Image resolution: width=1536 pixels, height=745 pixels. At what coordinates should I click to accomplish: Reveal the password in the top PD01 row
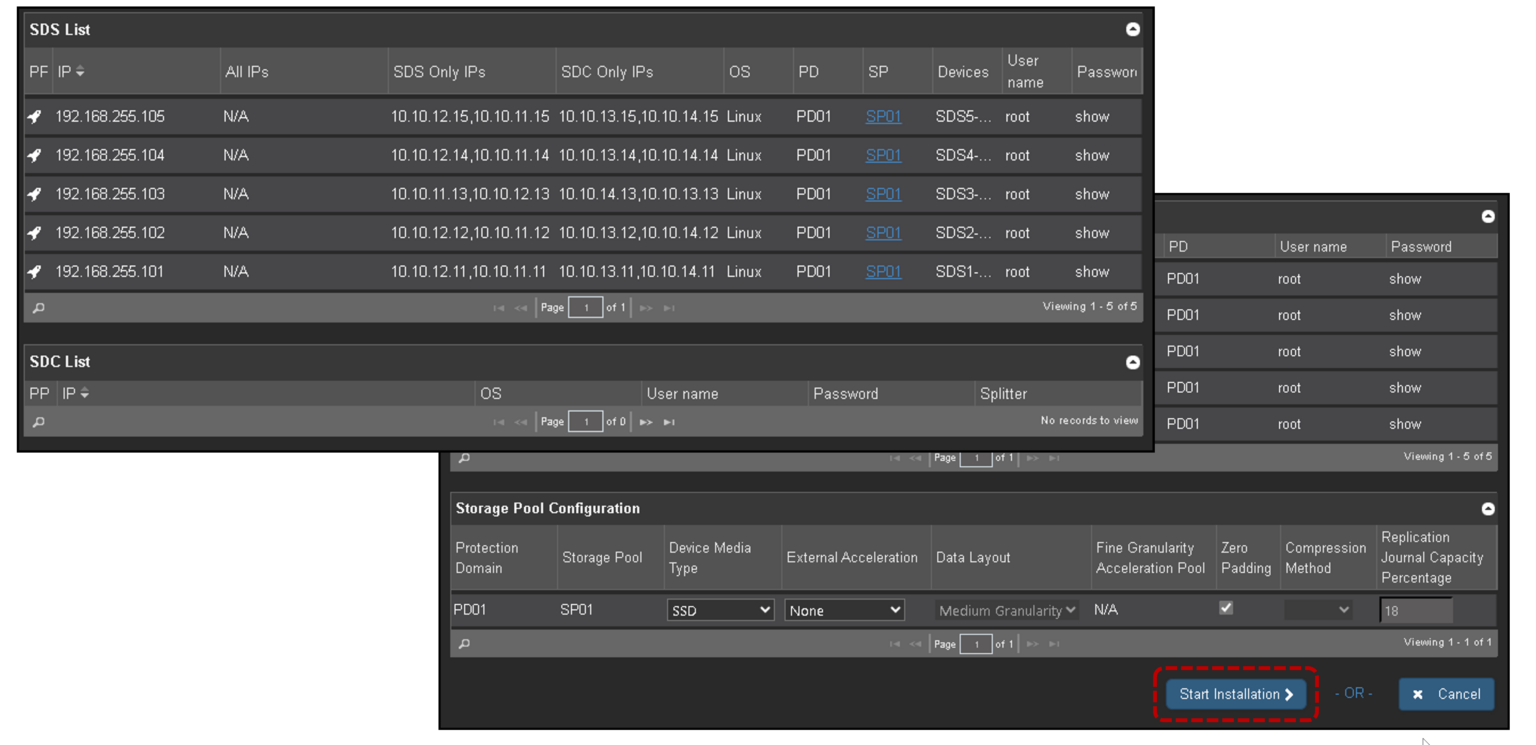[x=1404, y=279]
